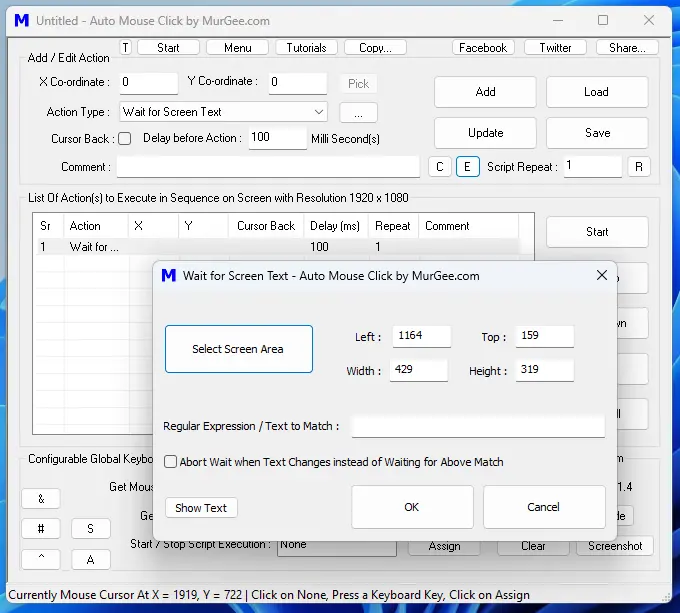Click the Screenshot button
The height and width of the screenshot is (613, 680).
pyautogui.click(x=615, y=546)
